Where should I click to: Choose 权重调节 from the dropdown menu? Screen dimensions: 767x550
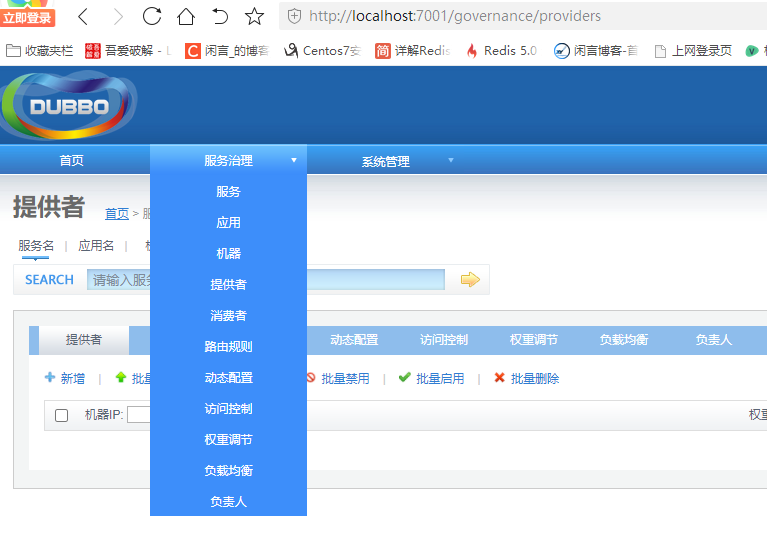point(228,439)
